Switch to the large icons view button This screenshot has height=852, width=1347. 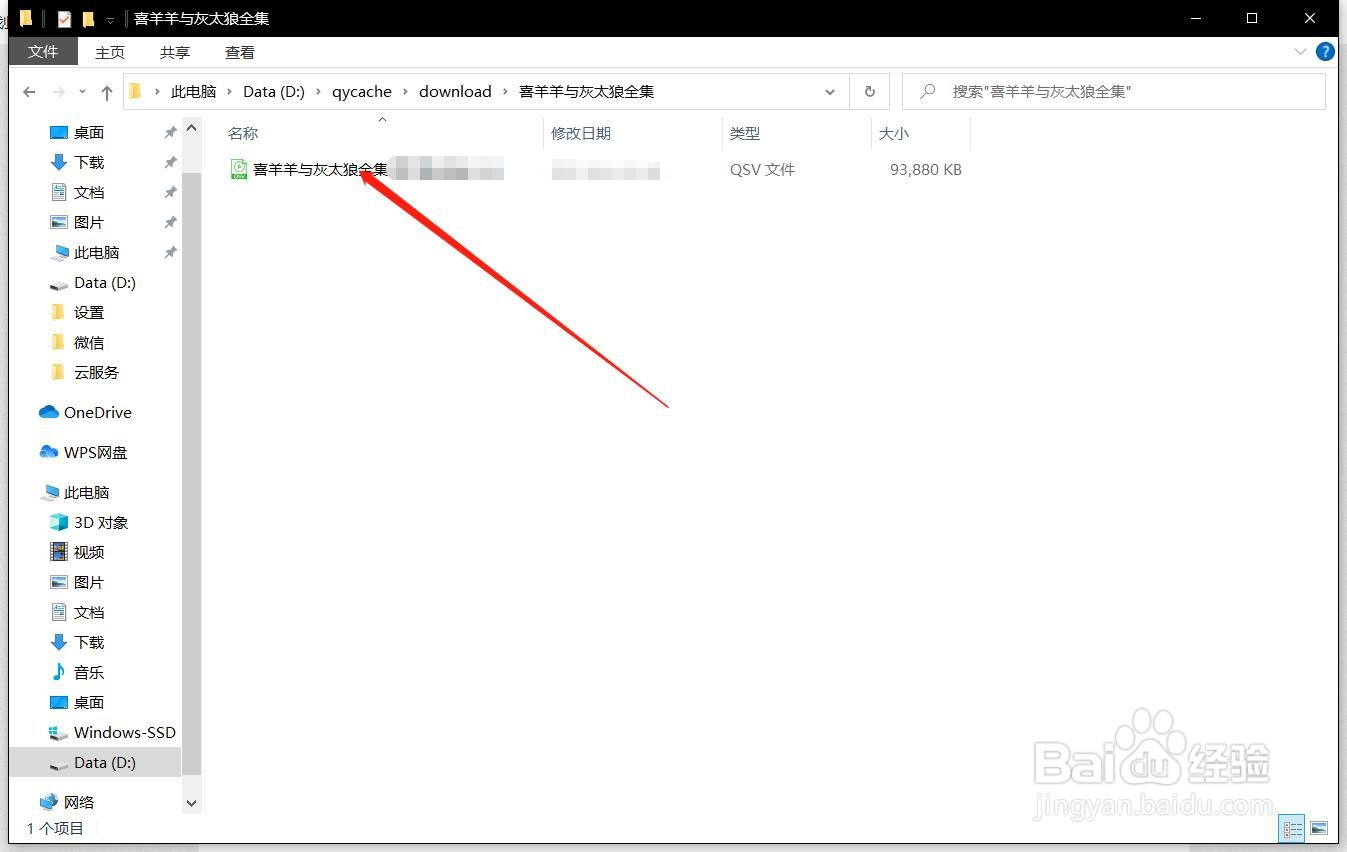(1319, 829)
